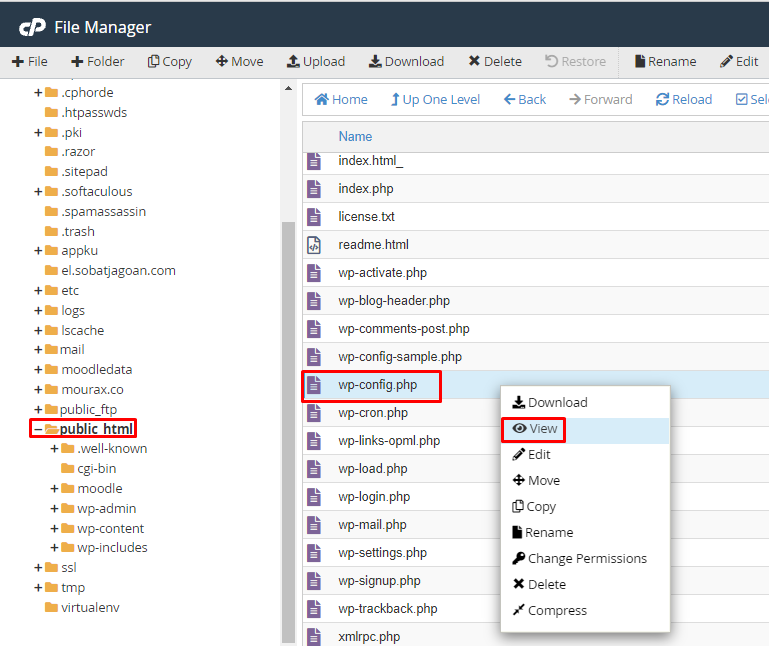Open the .razor folder
The image size is (769, 646).
coord(70,152)
